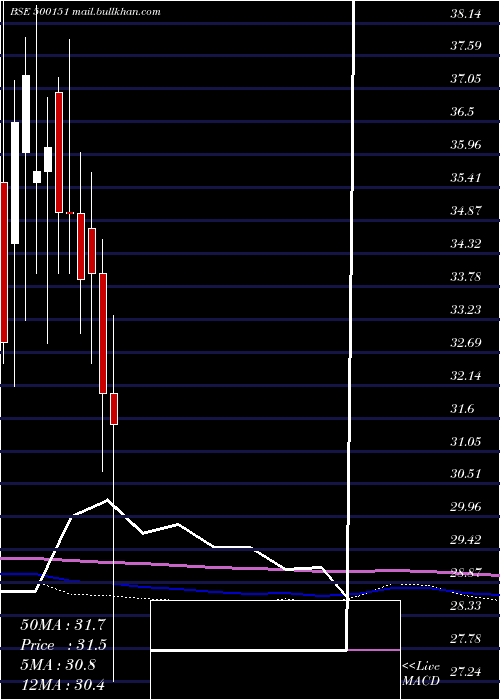Select the 32.69 price axis label
500x700 pixels.
[x=466, y=343]
